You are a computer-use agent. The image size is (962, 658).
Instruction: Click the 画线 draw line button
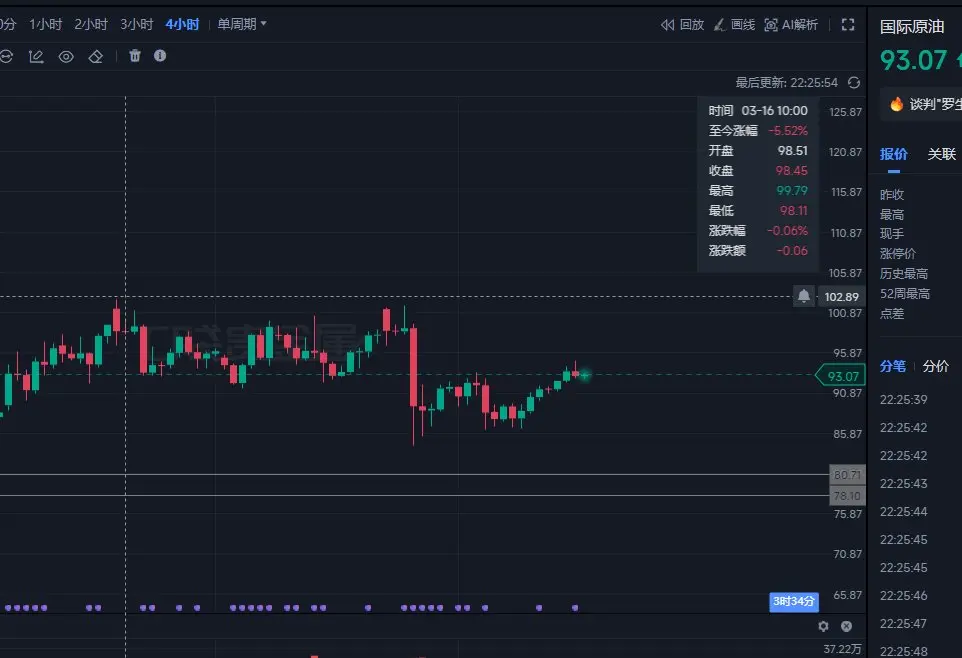tap(734, 25)
